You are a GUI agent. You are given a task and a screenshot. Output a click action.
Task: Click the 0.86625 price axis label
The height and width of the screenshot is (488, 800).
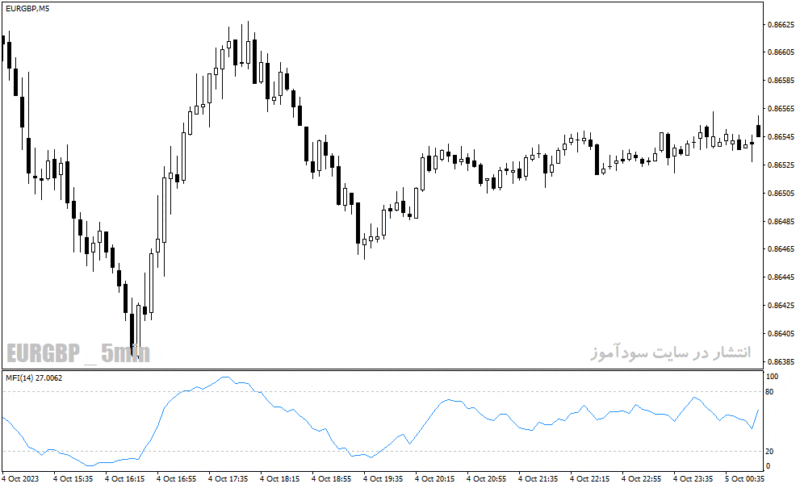[781, 24]
